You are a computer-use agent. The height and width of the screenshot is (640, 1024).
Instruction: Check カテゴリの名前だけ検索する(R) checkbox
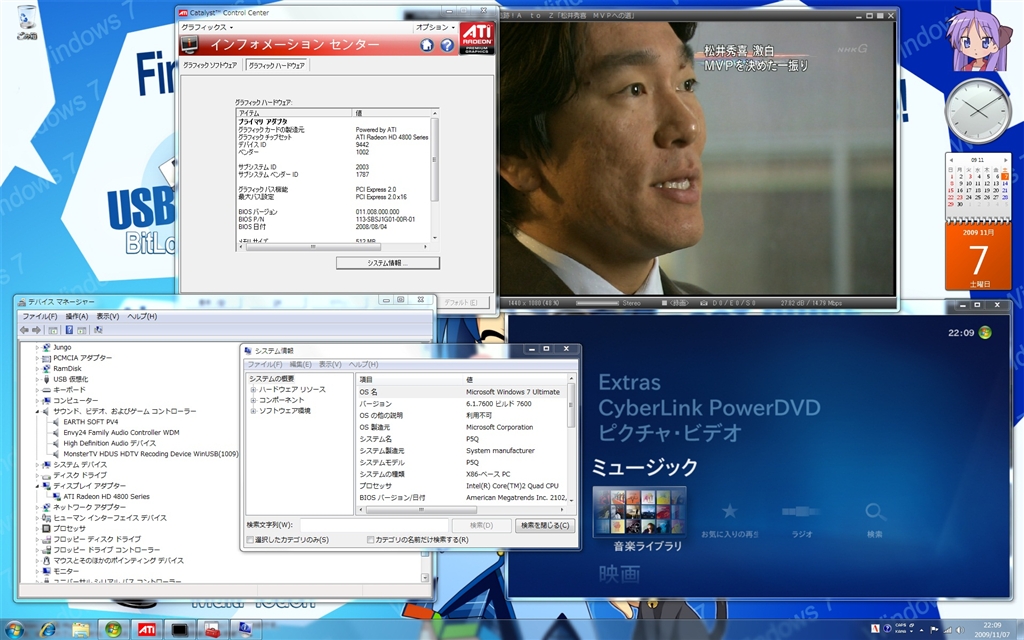(370, 540)
